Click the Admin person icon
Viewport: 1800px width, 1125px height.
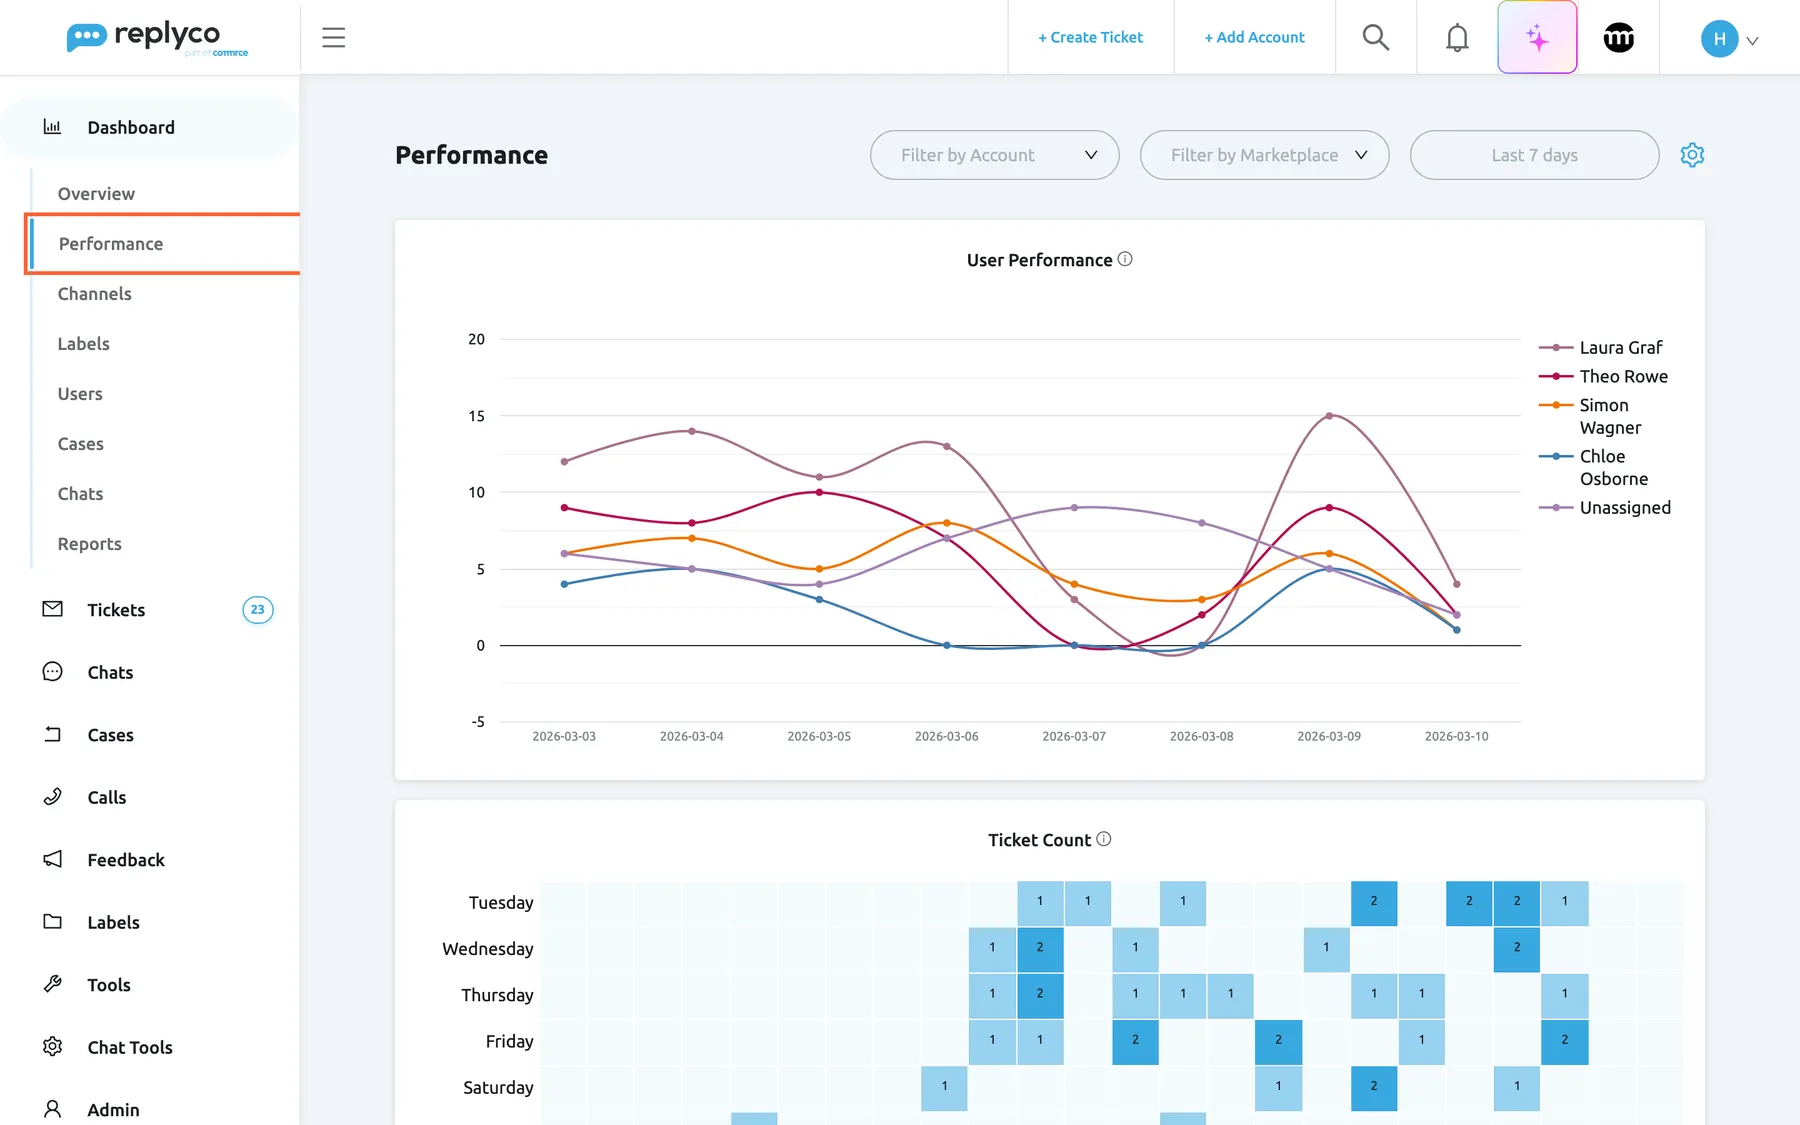click(53, 1109)
